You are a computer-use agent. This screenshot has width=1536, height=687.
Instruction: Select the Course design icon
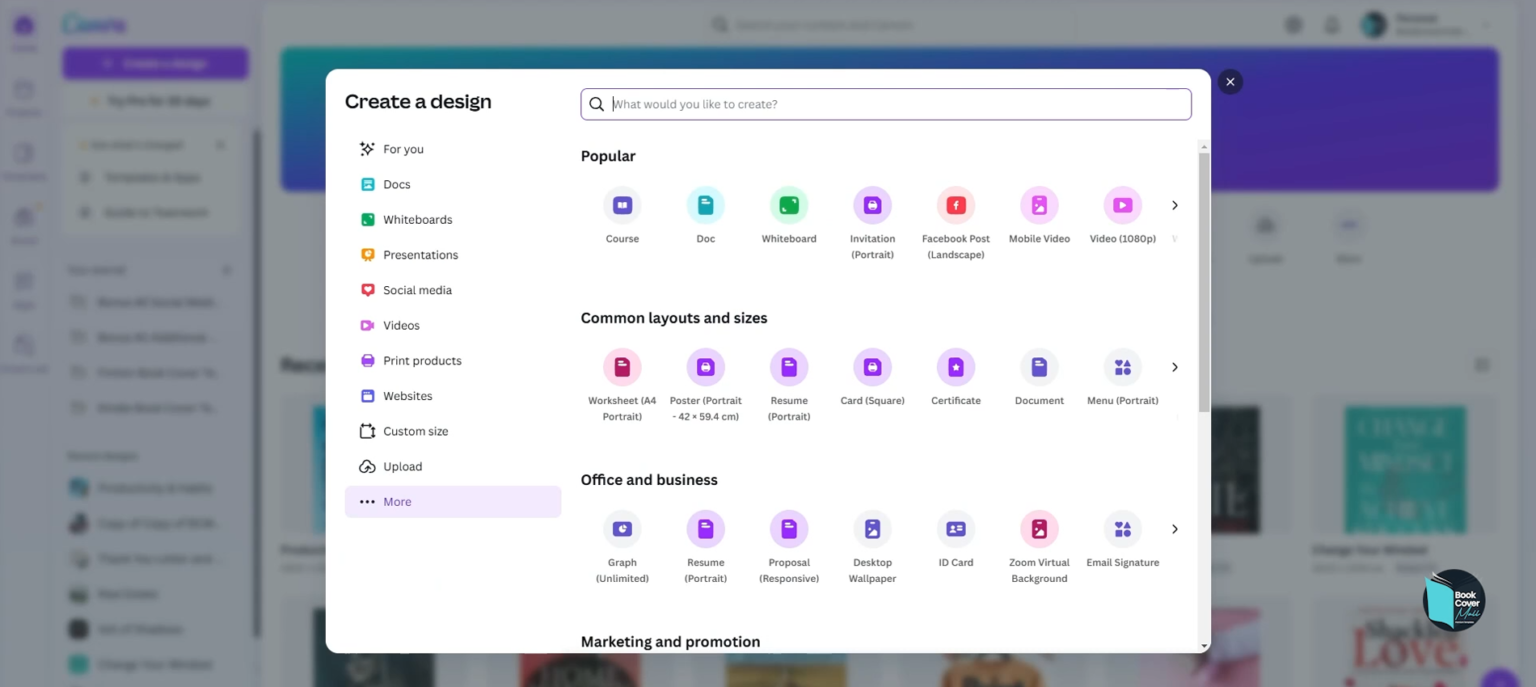click(x=622, y=206)
